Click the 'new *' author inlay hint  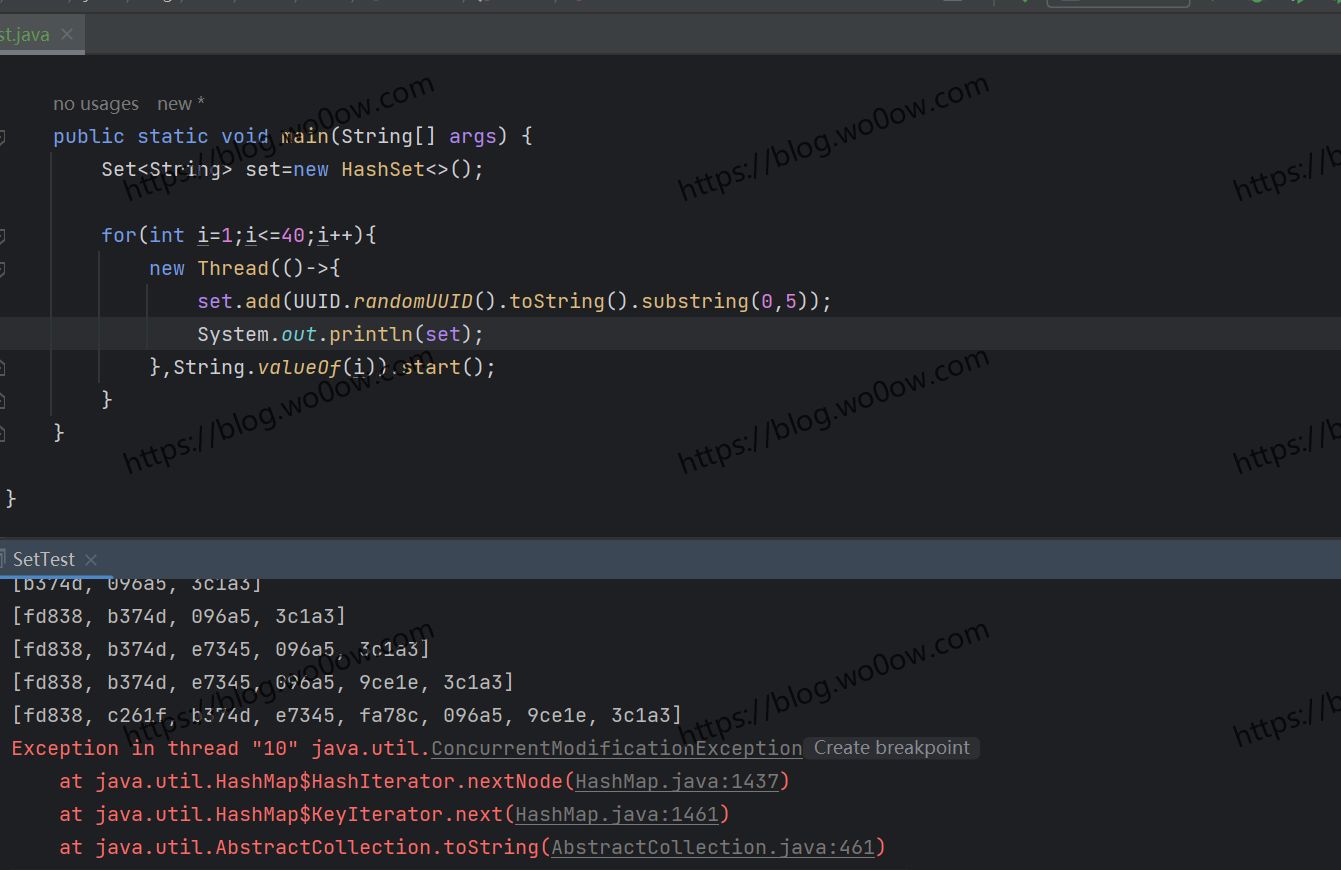tap(180, 104)
